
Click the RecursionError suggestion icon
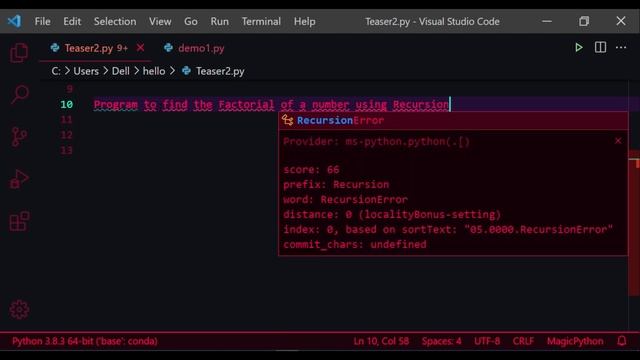point(287,120)
